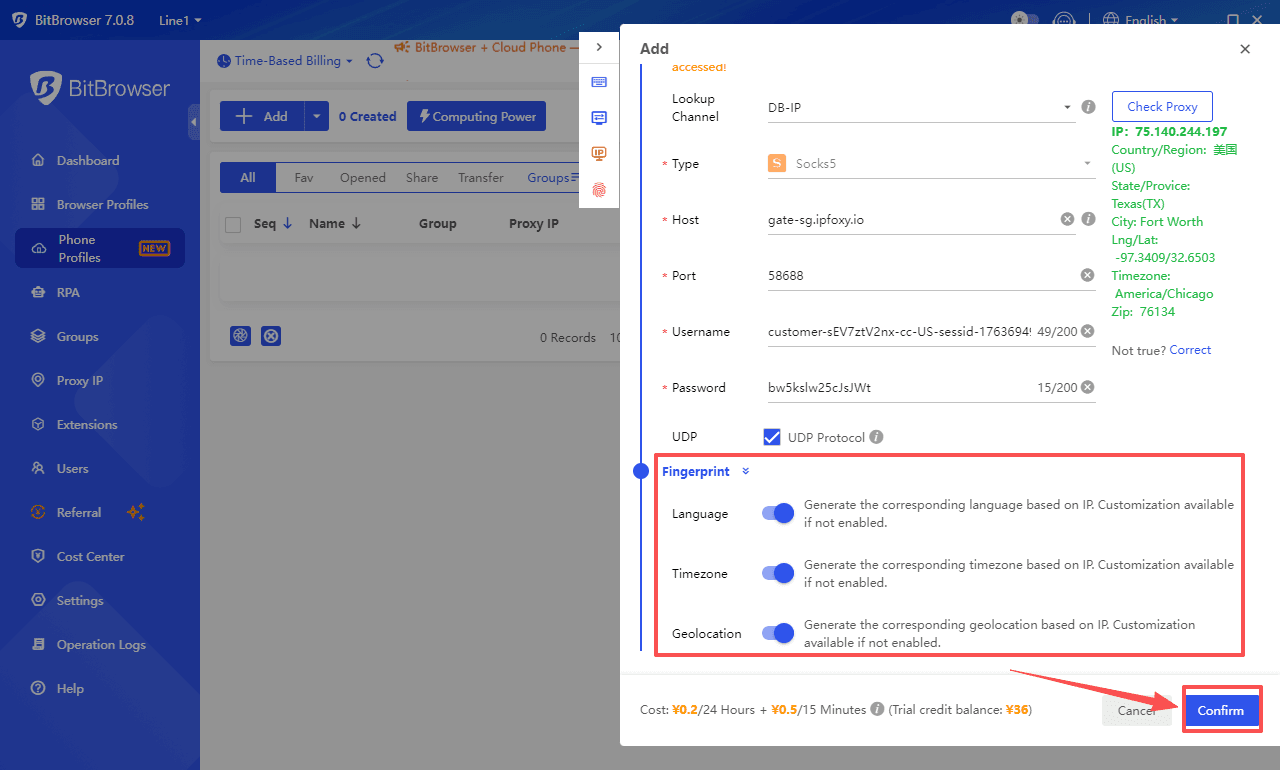Click the info icon beside Lookup Channel
The image size is (1280, 770).
click(x=1089, y=107)
